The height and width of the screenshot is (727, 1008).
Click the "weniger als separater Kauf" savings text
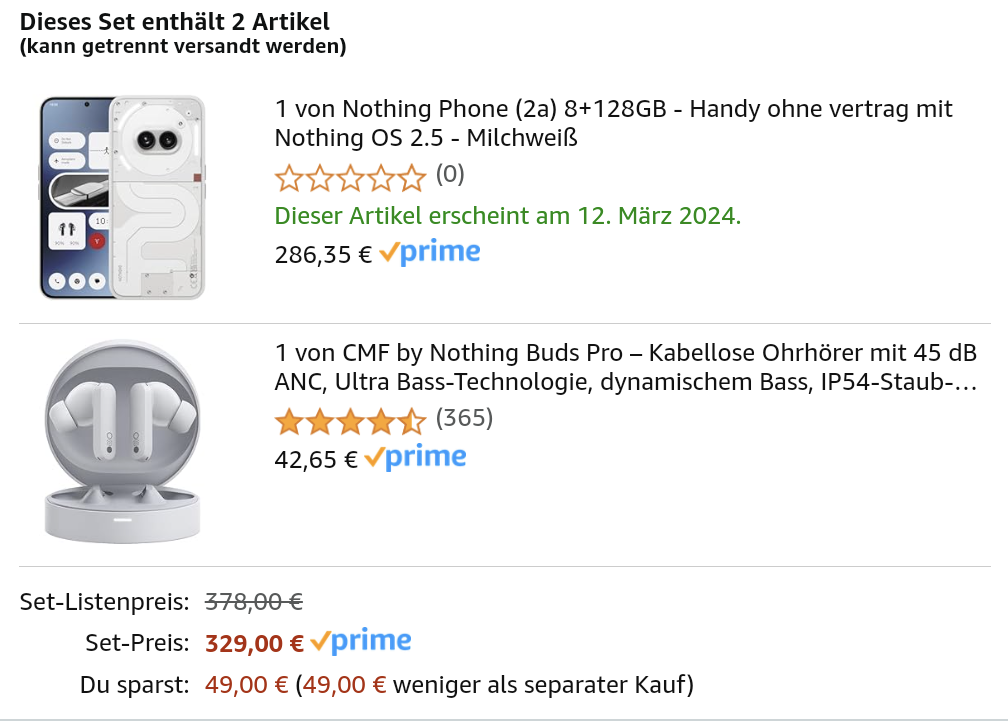click(x=543, y=686)
